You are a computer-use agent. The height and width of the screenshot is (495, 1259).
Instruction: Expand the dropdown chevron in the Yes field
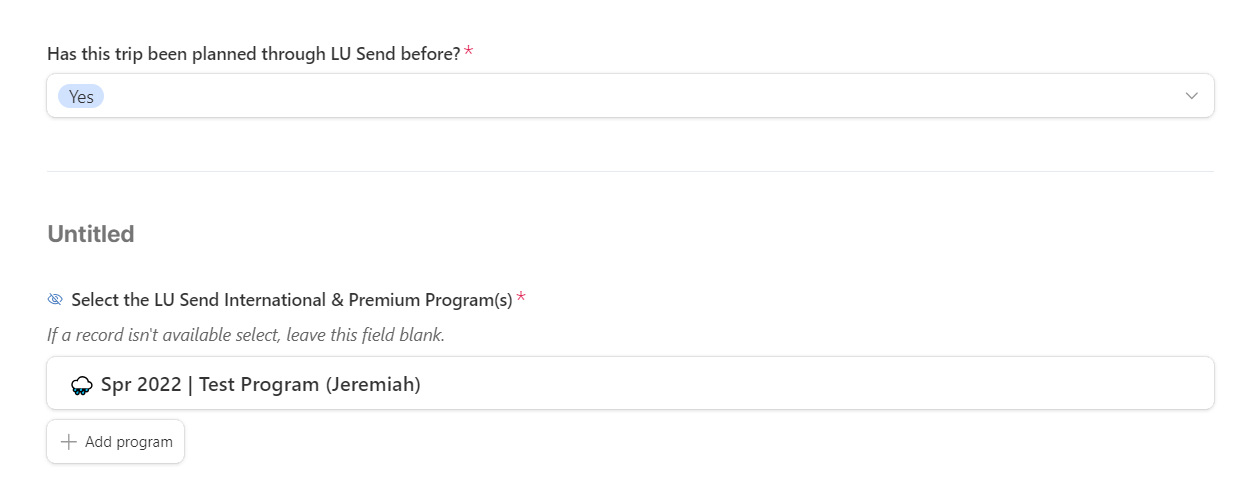[1191, 96]
